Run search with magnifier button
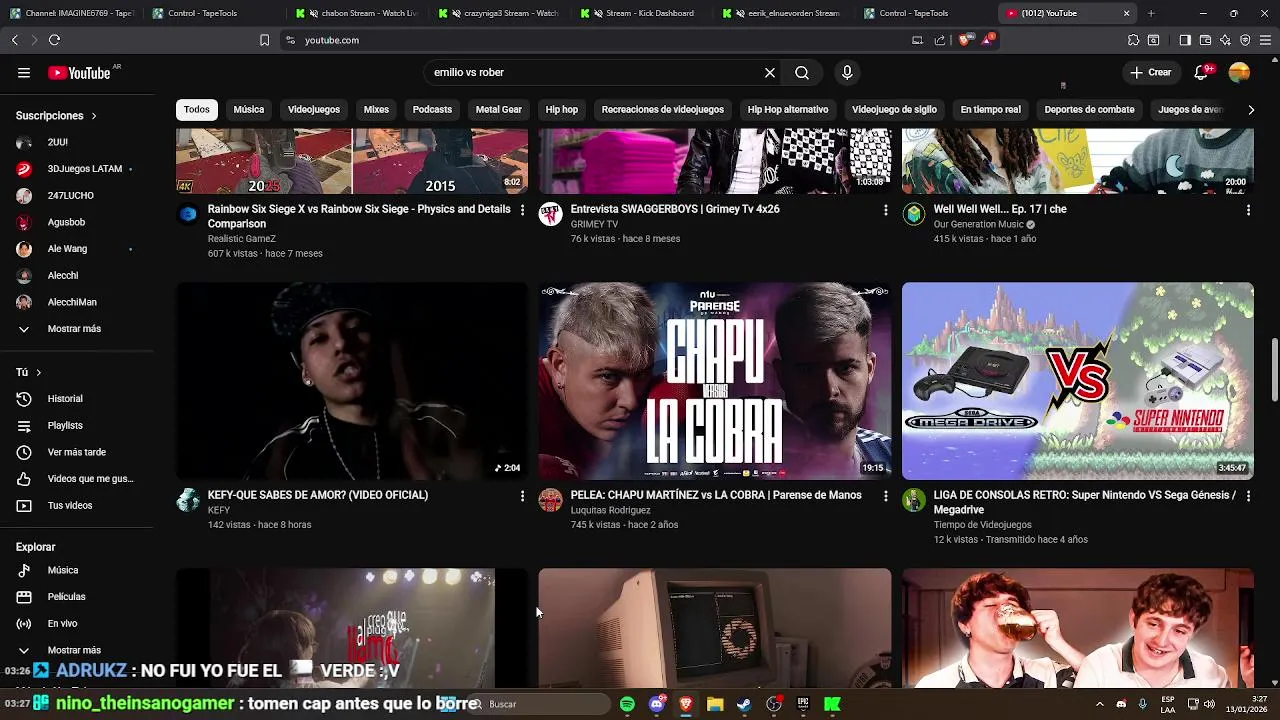 (x=802, y=73)
